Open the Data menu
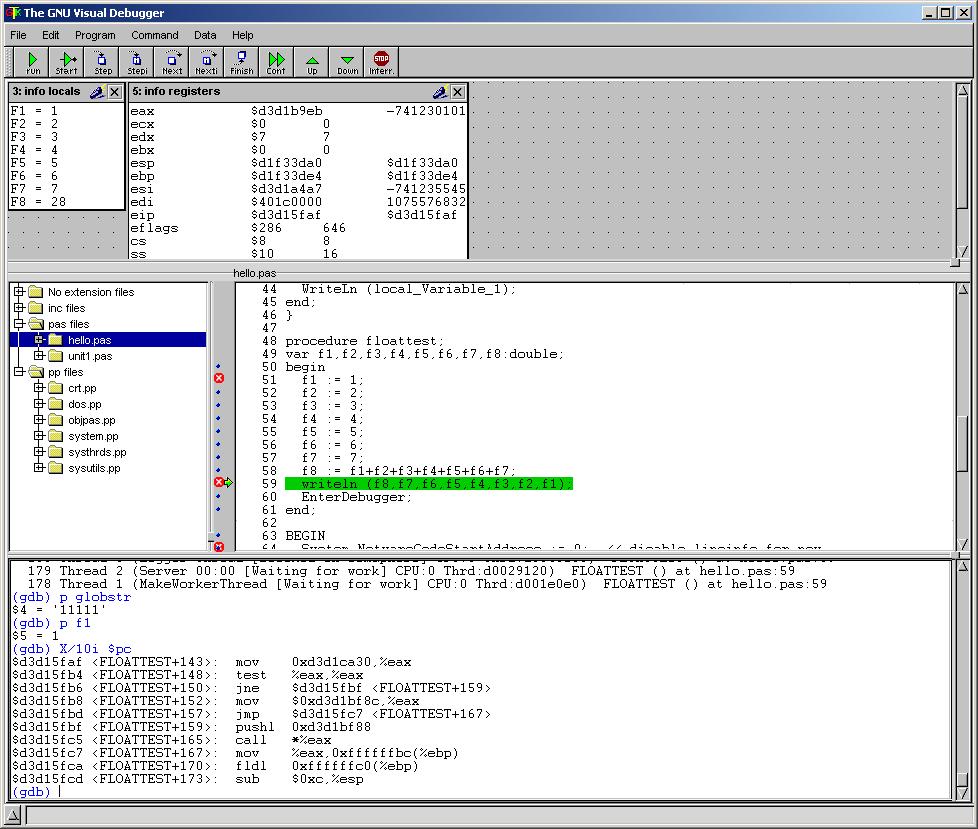 pos(205,35)
